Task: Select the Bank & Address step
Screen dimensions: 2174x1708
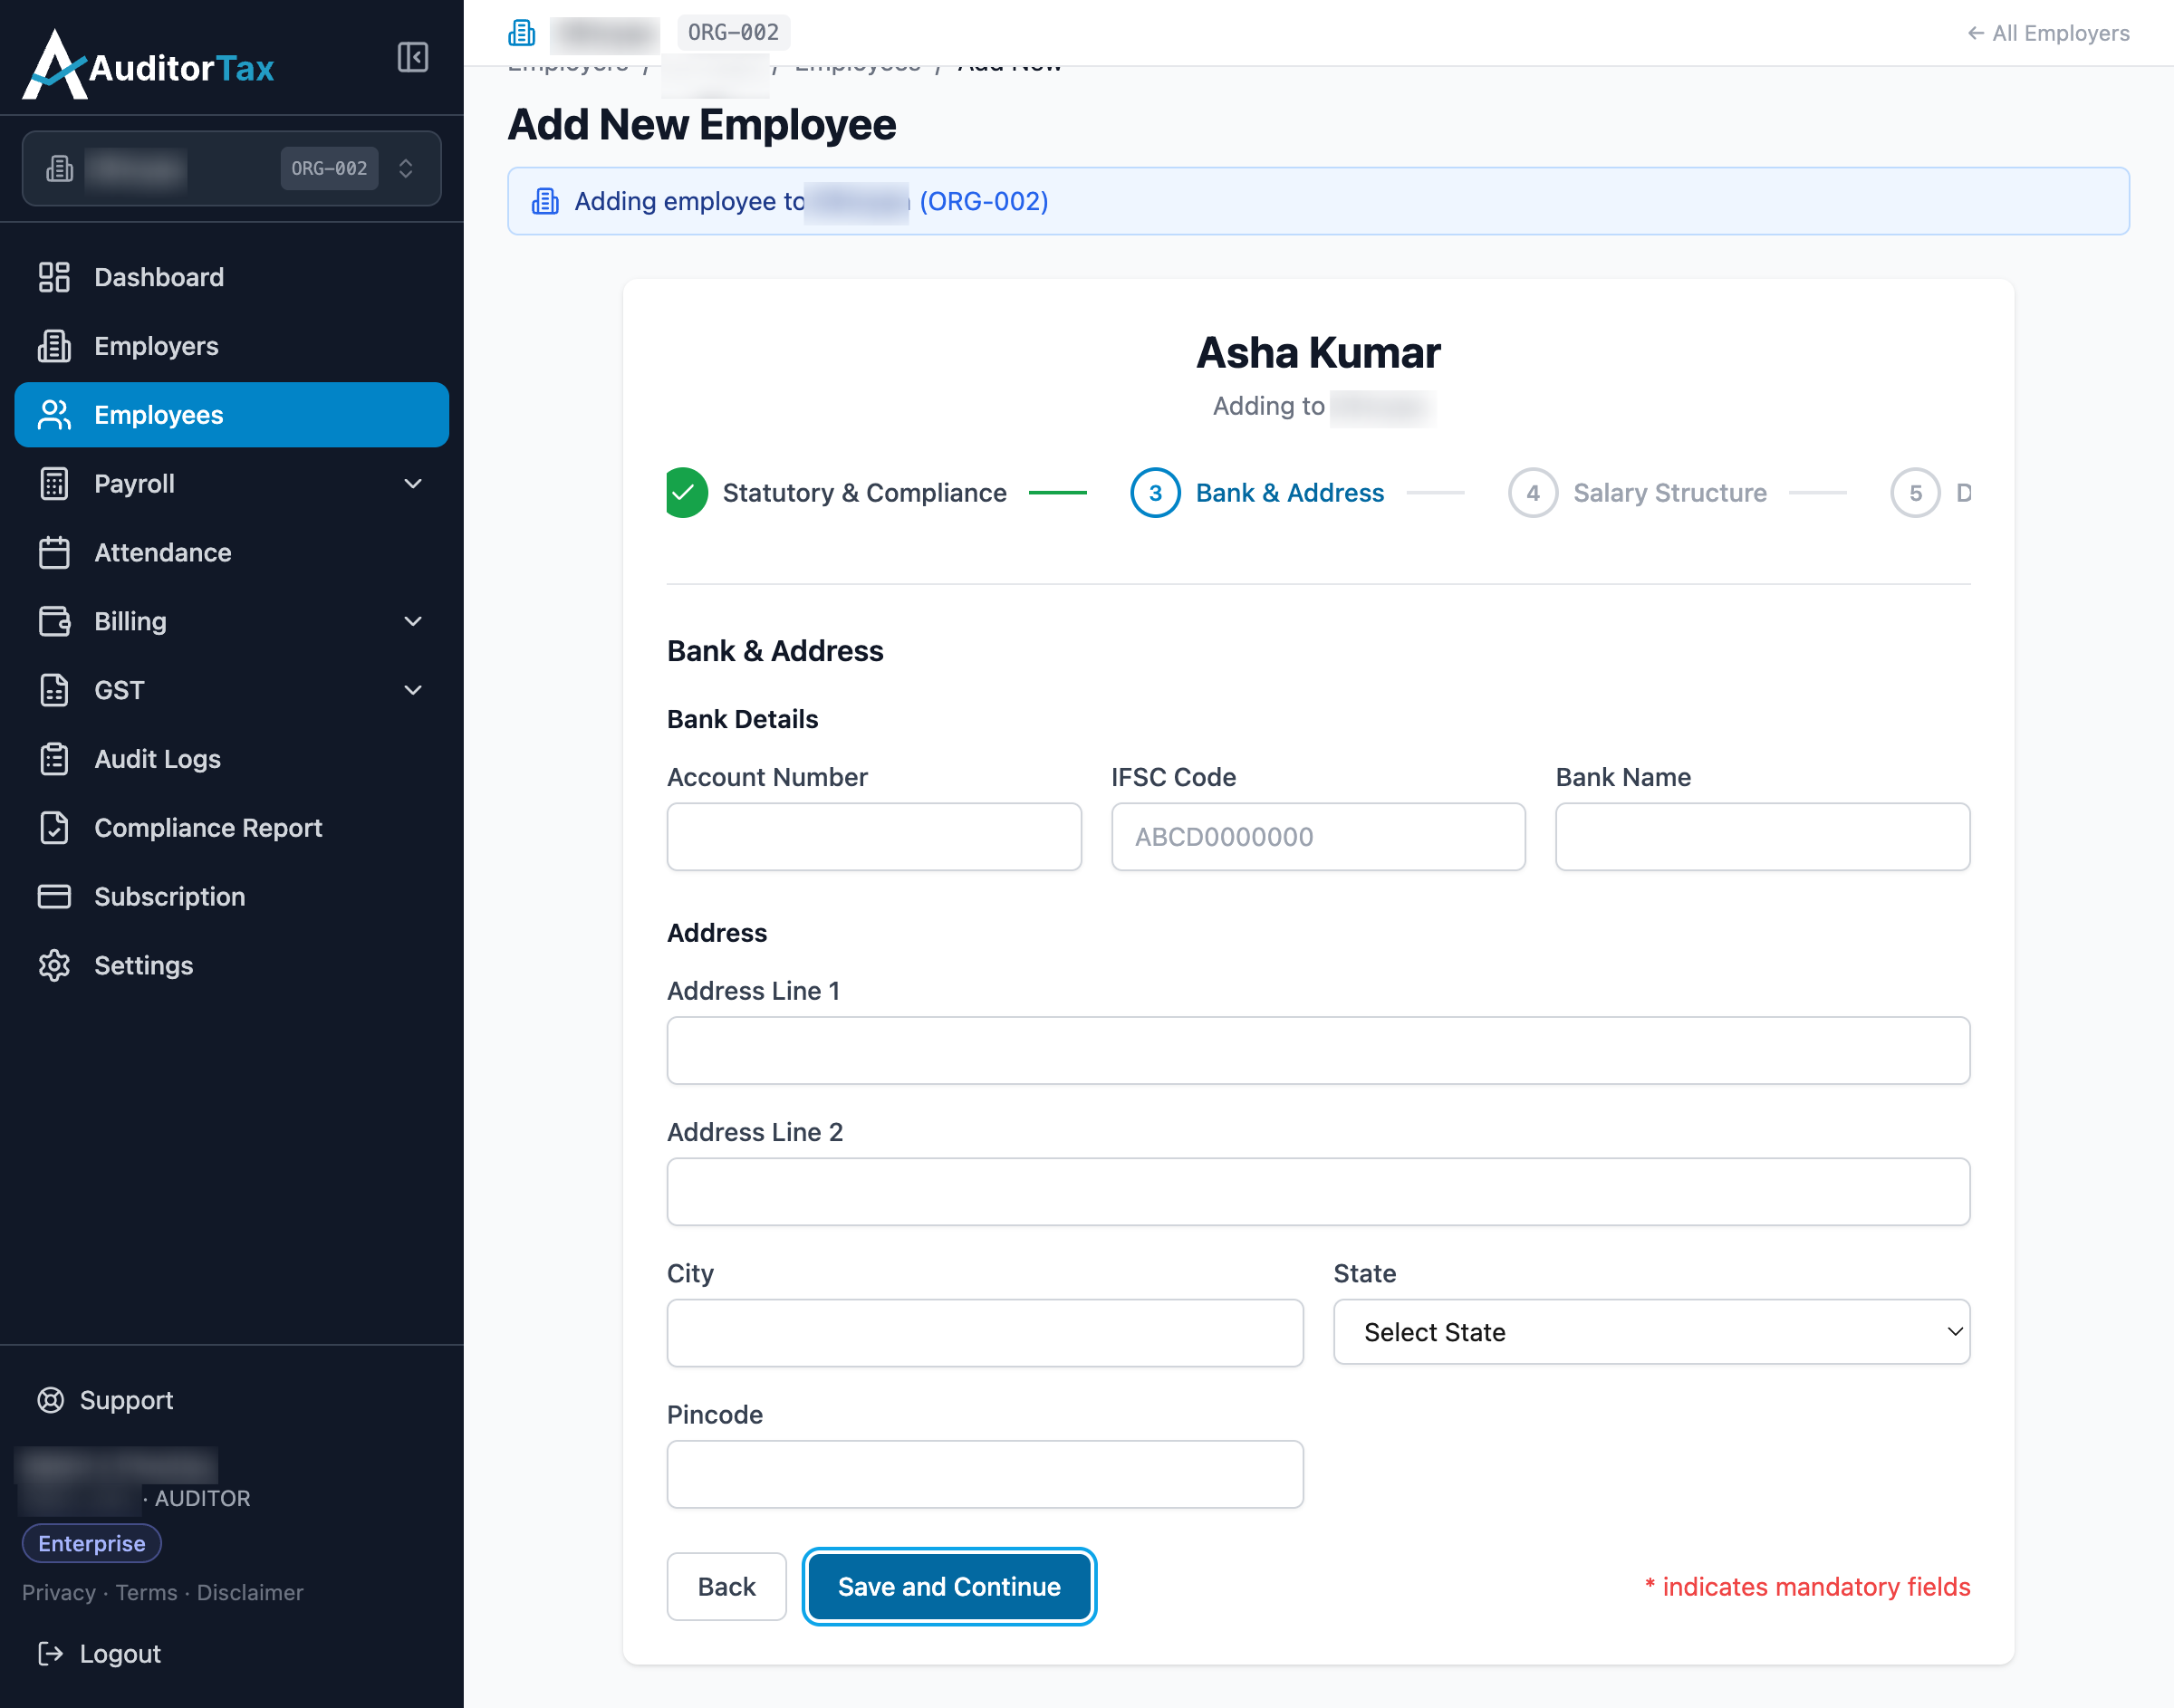Action: click(1257, 493)
